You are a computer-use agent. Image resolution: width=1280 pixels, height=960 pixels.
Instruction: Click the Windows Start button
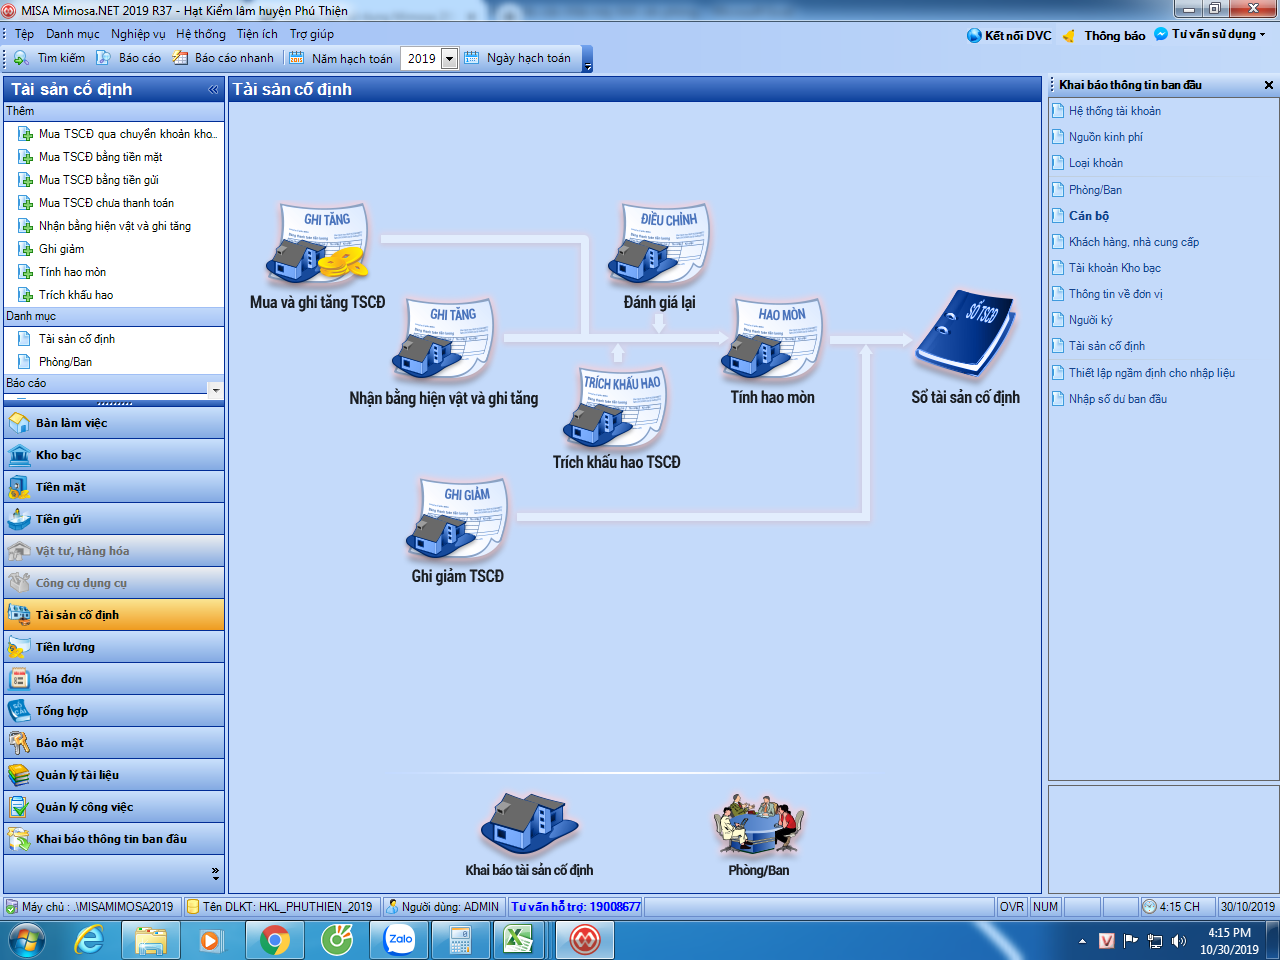pyautogui.click(x=26, y=940)
